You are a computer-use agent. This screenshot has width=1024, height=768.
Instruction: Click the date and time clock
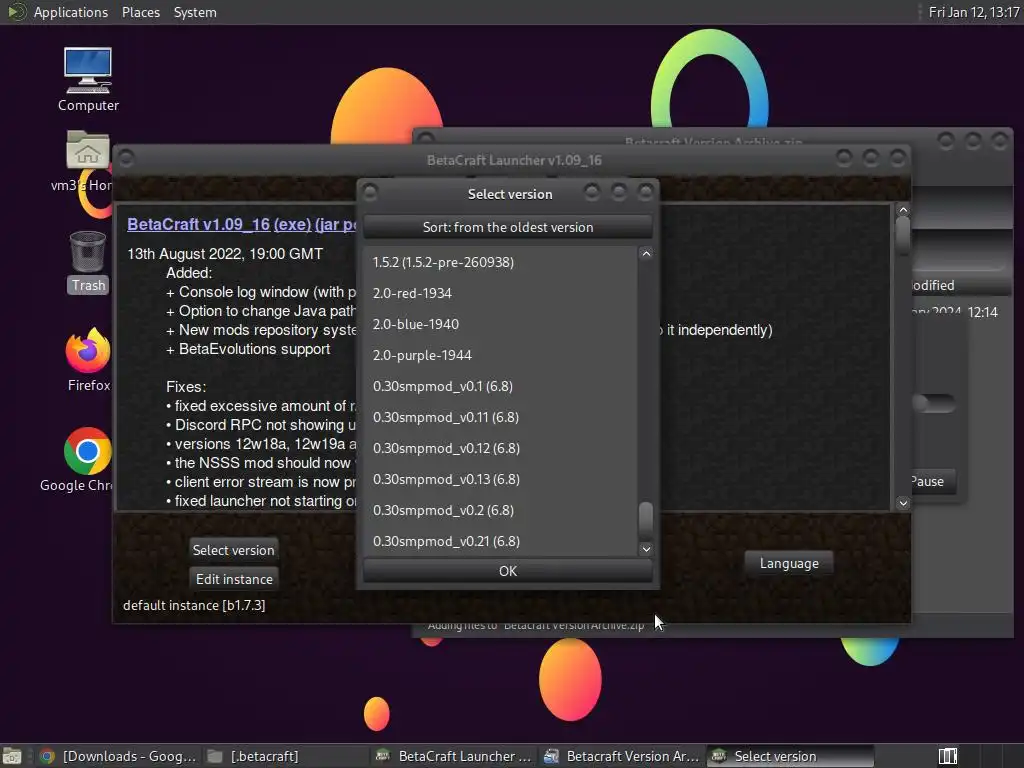point(974,12)
